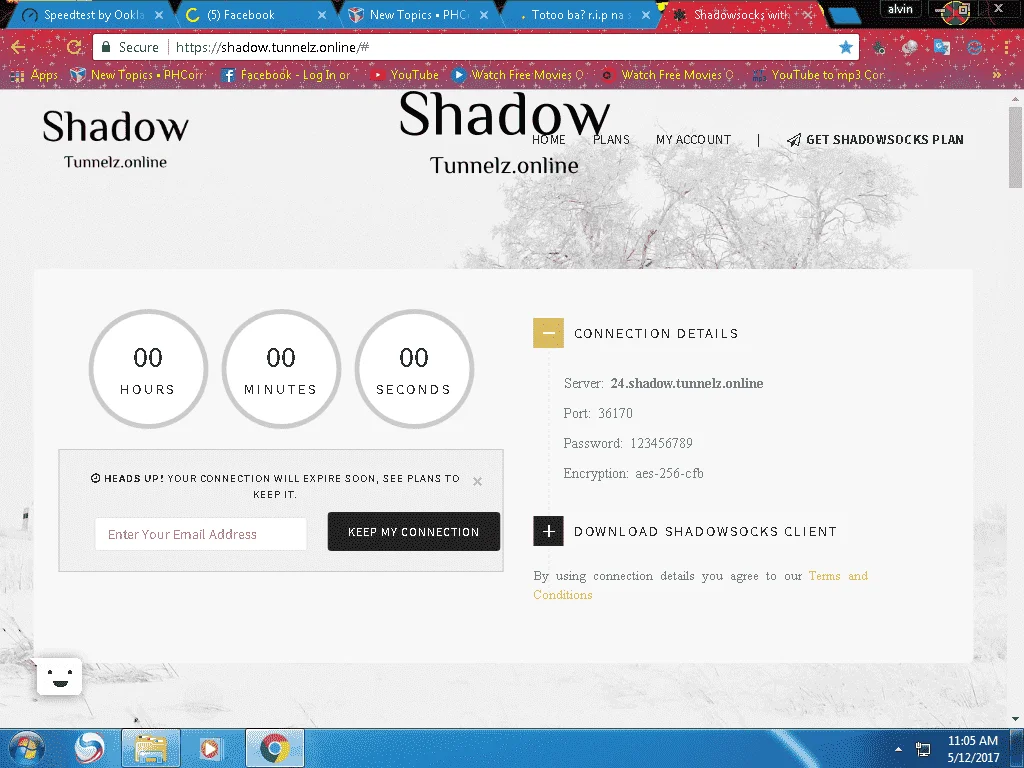
Task: Click the Port value 36170
Action: (x=615, y=413)
